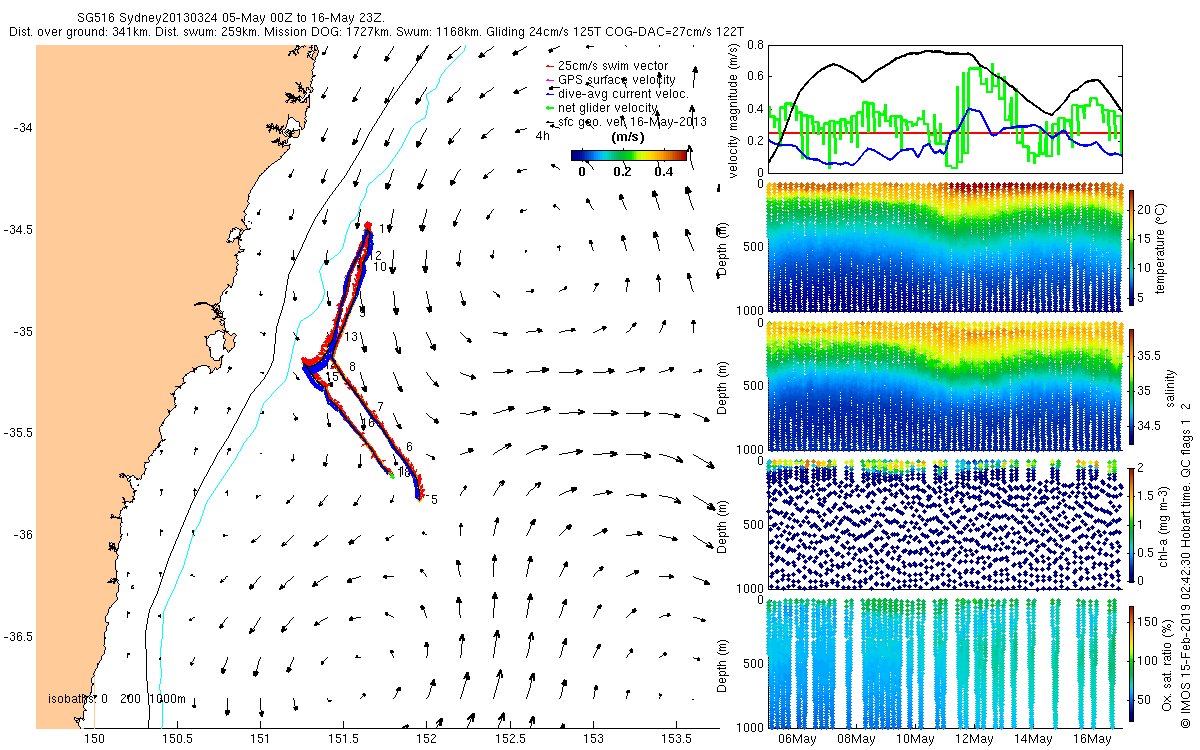Click the '1.5' tick on the chl-a colorbar
The image size is (1200, 750).
point(1147,494)
